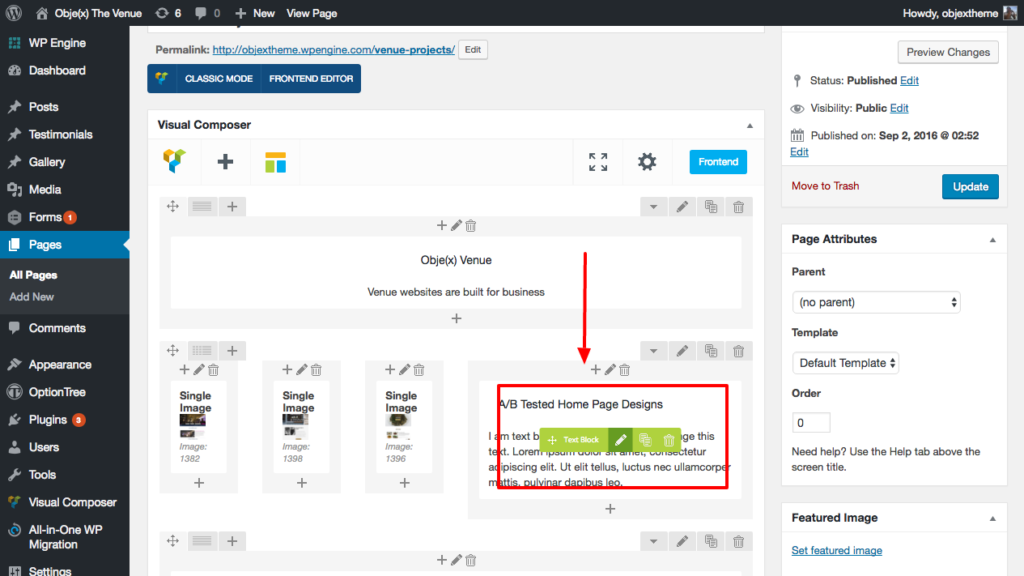
Task: Collapse the Visual Composer panel
Action: tap(750, 125)
